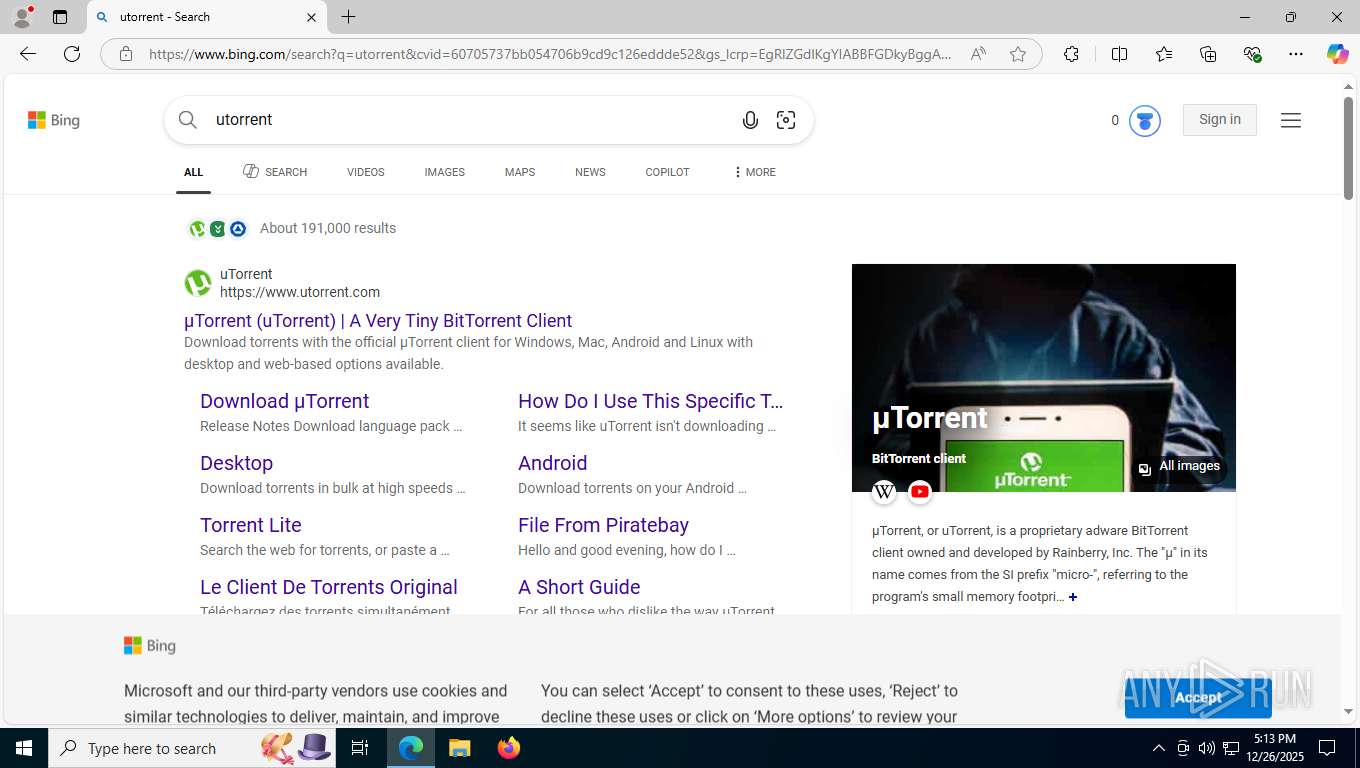
Task: Open Windows Start button
Action: point(24,748)
